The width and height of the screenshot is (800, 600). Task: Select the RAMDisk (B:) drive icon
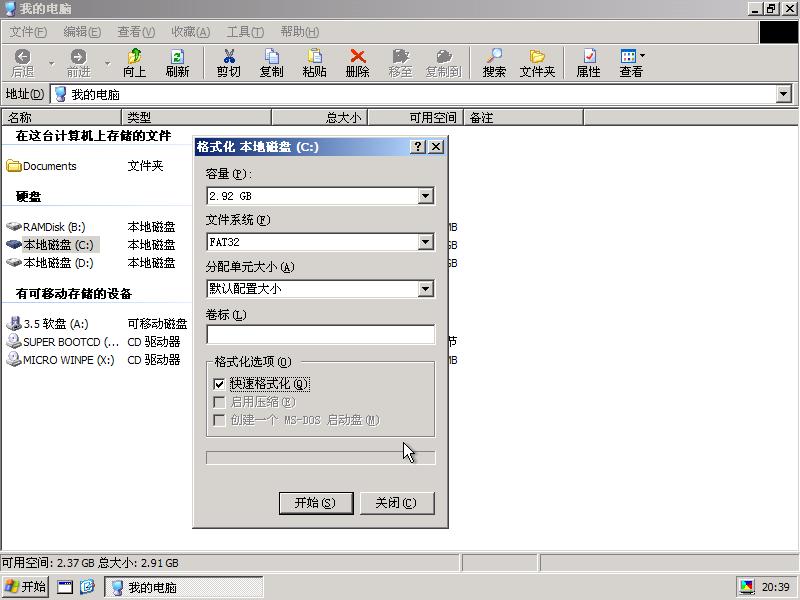[14, 227]
